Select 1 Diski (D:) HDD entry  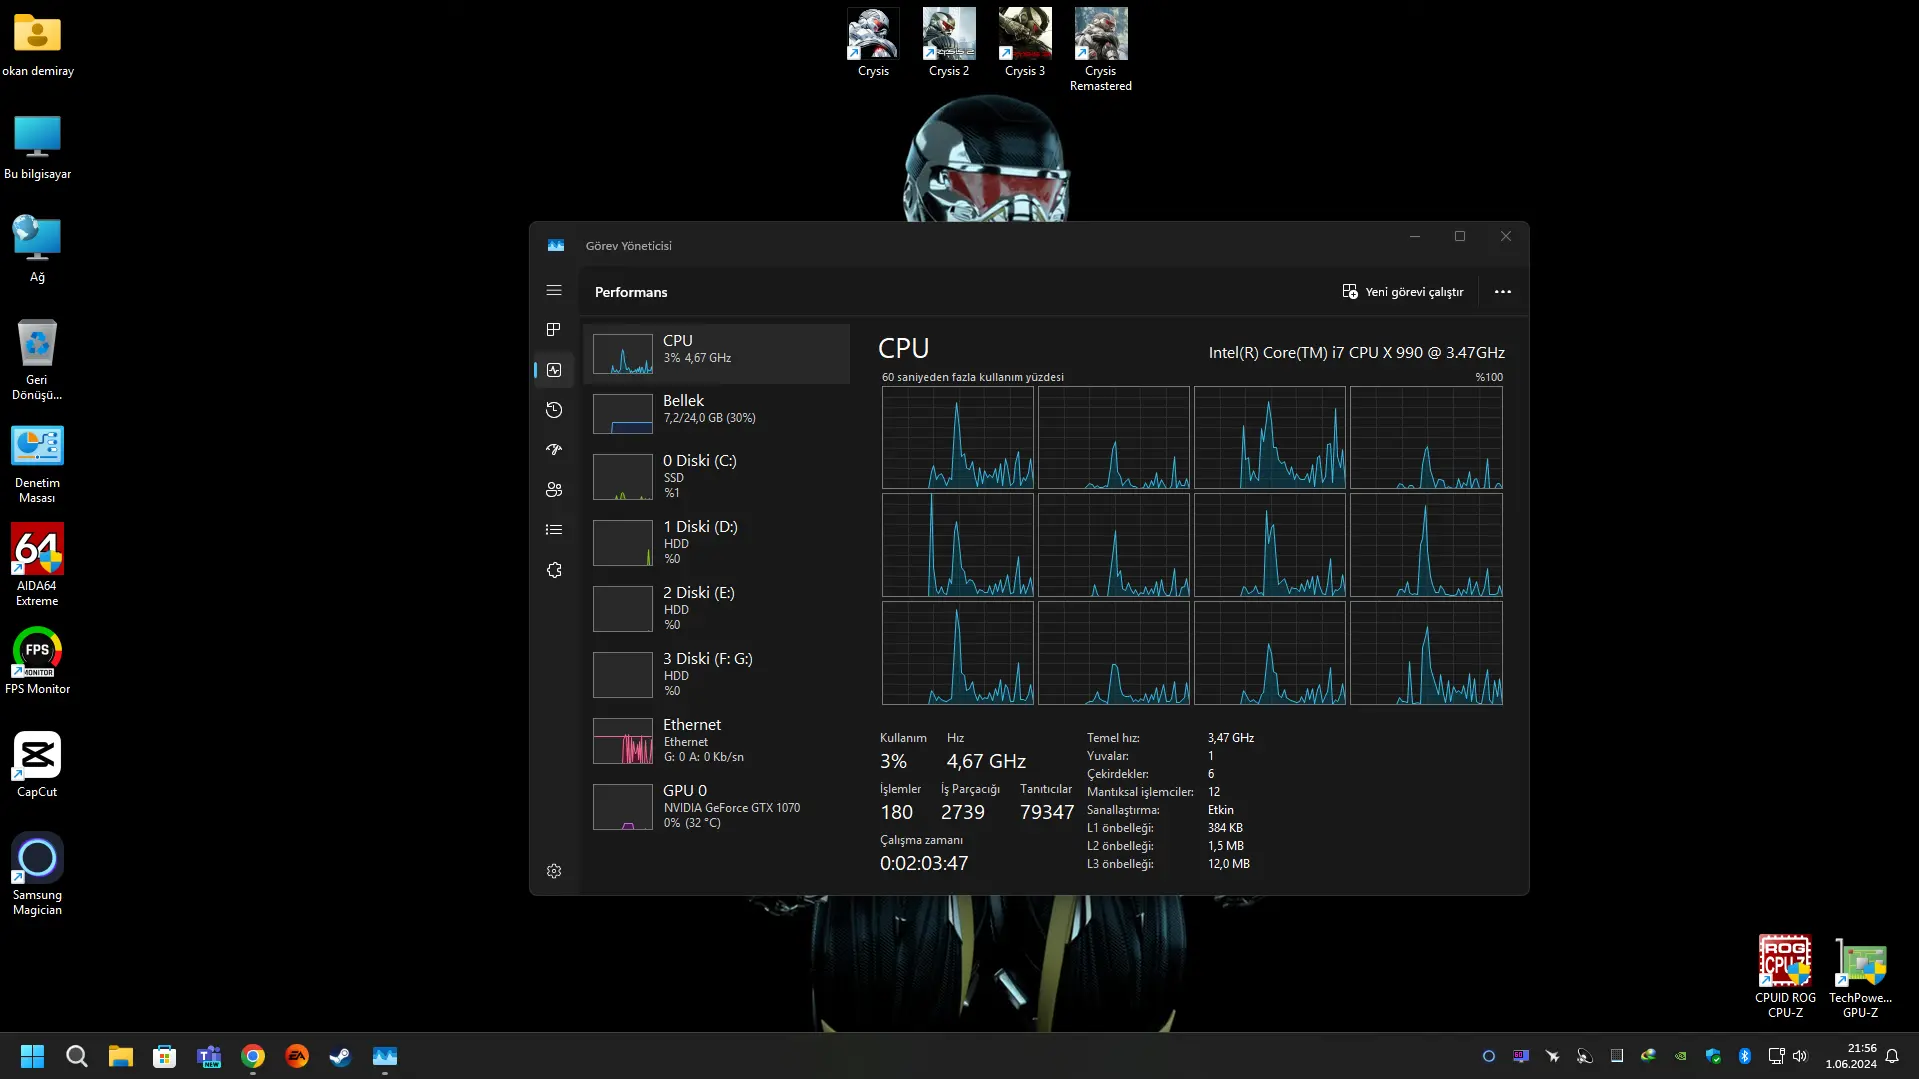716,542
